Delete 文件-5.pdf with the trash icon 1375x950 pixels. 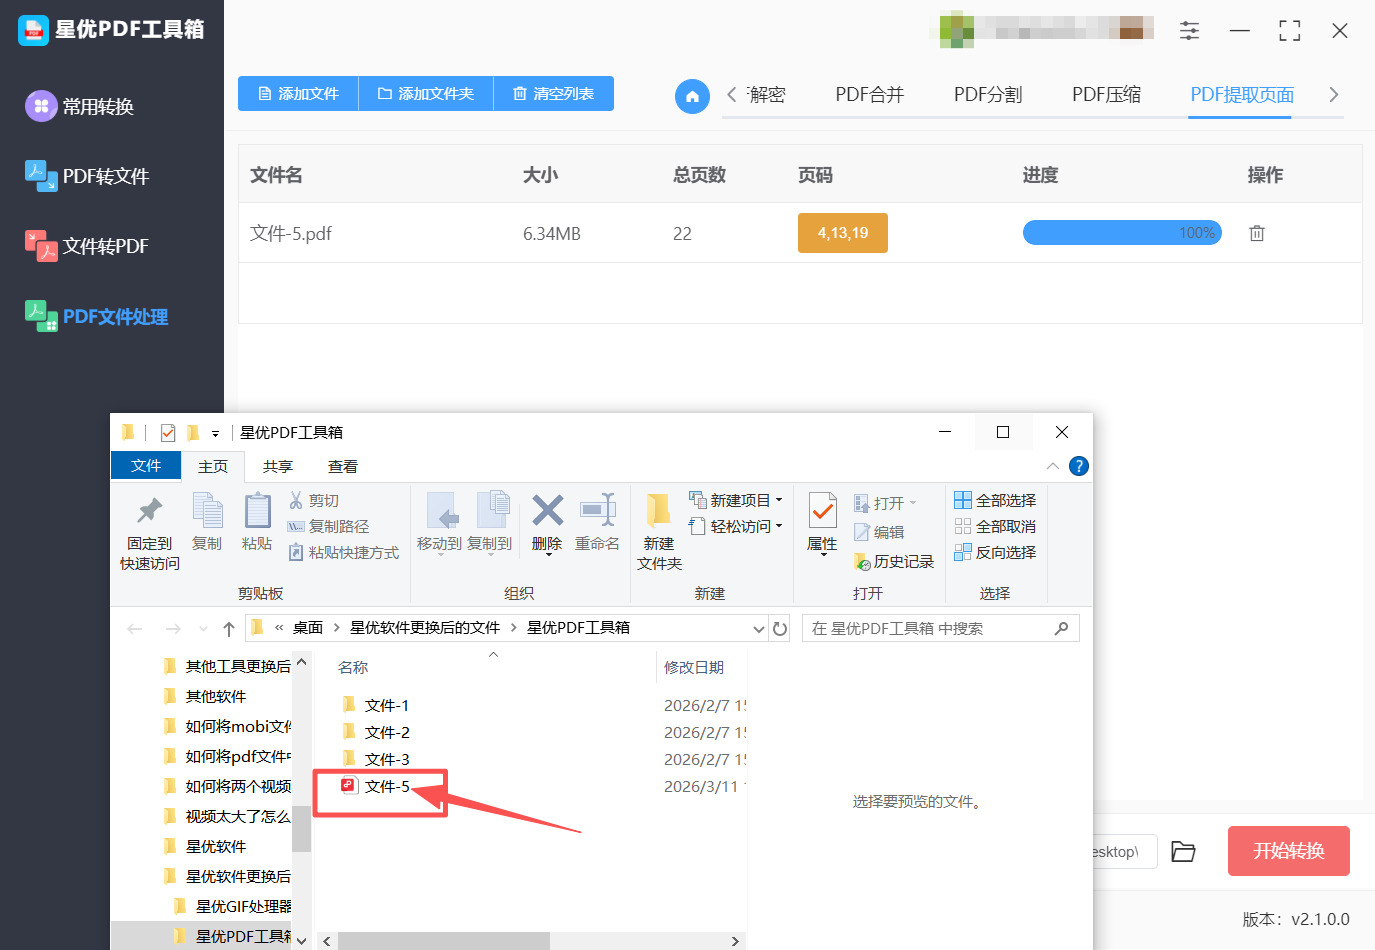coord(1257,233)
